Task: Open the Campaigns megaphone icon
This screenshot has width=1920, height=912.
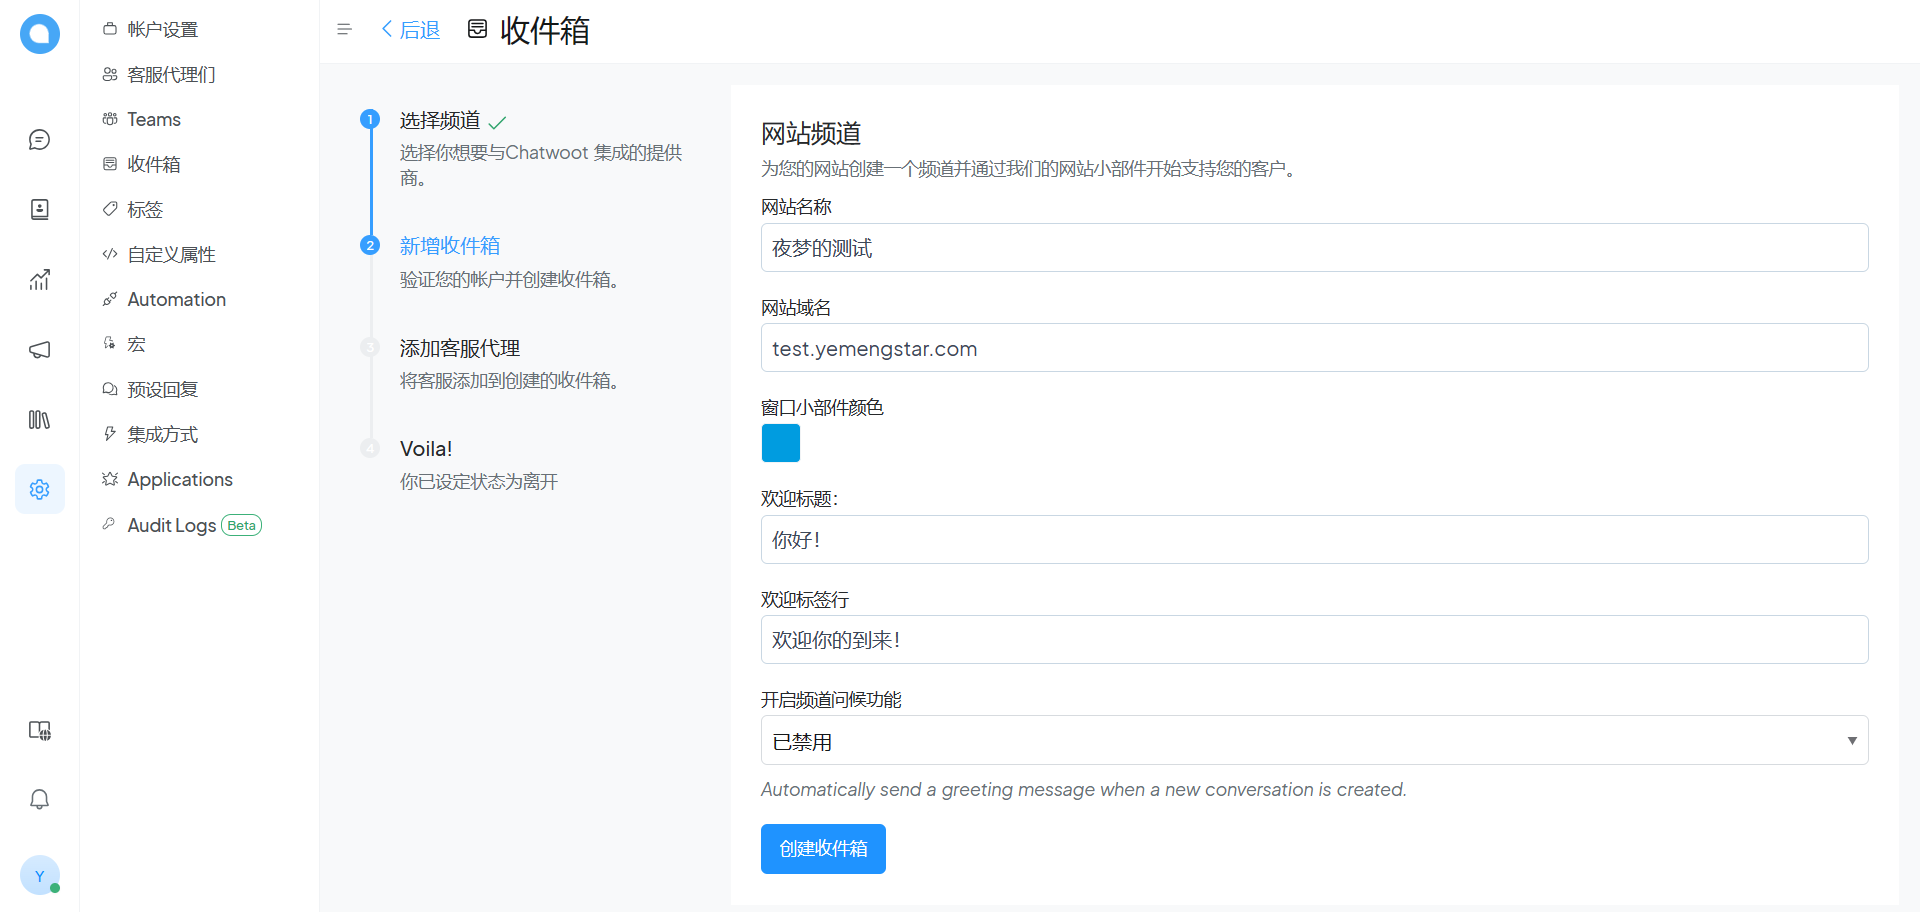Action: click(39, 350)
